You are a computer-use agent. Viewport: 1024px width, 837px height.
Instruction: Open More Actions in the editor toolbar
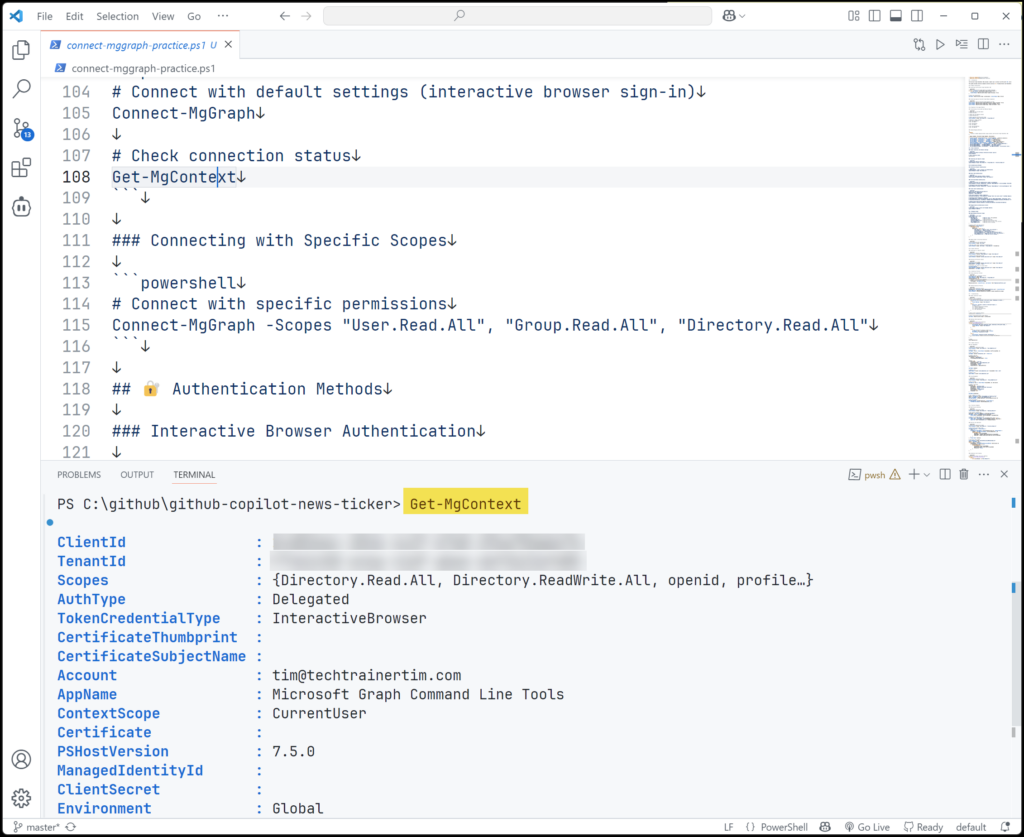(x=1004, y=44)
